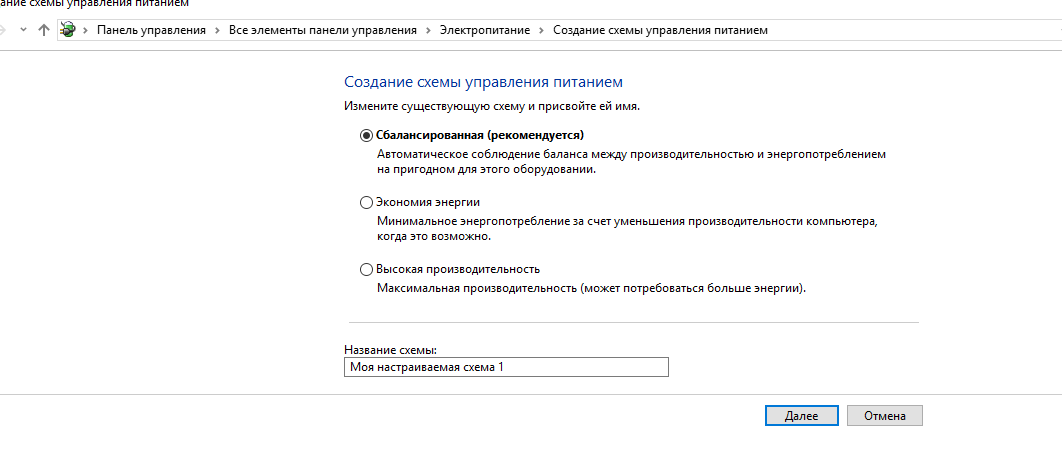Click the Далее button
This screenshot has height=464, width=1062.
tap(801, 416)
